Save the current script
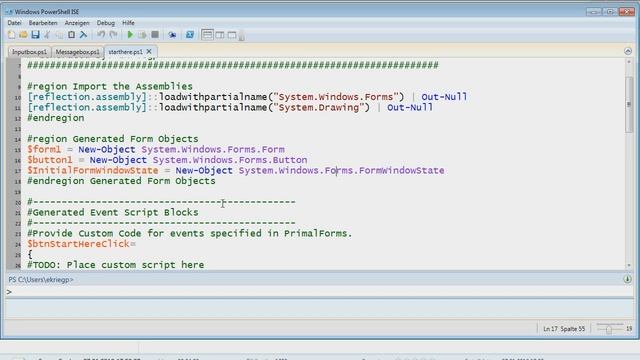The width and height of the screenshot is (640, 360). pos(36,35)
